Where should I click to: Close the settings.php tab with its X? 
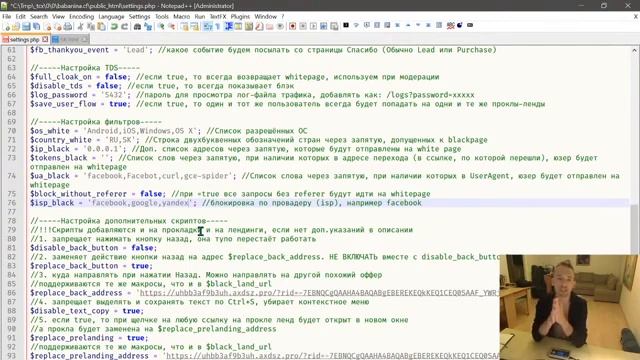45,39
